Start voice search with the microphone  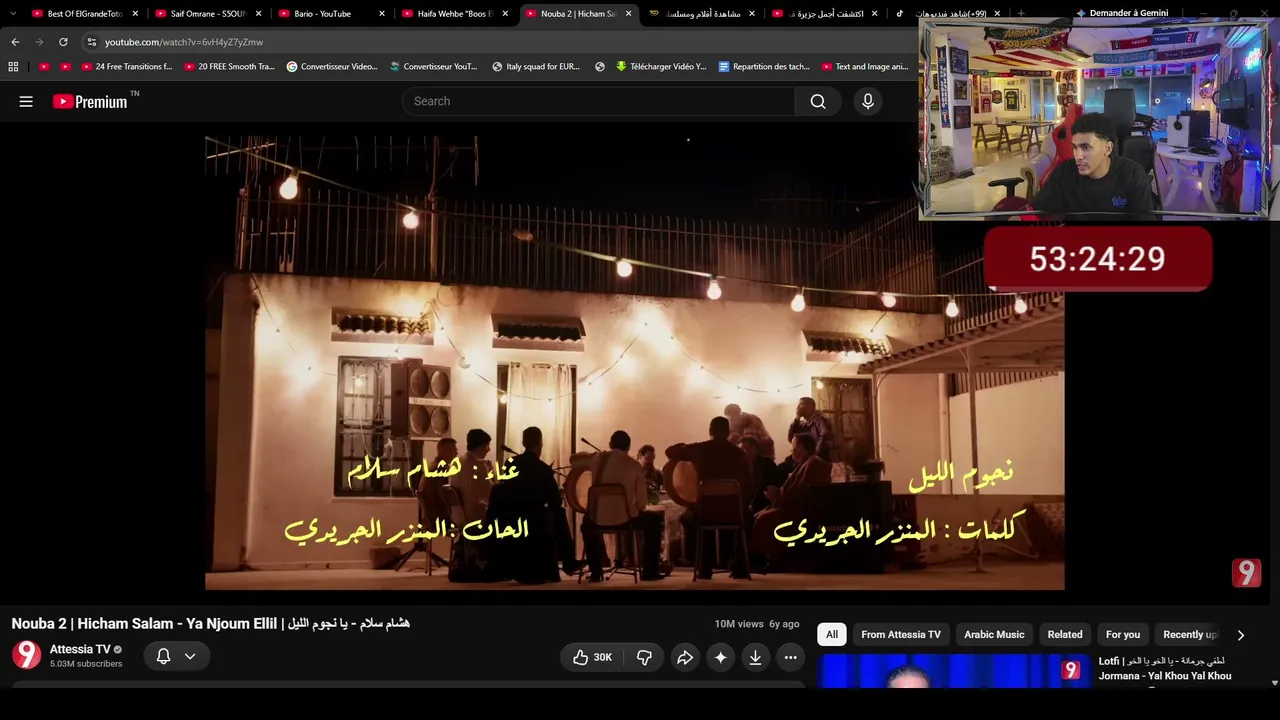pyautogui.click(x=868, y=101)
